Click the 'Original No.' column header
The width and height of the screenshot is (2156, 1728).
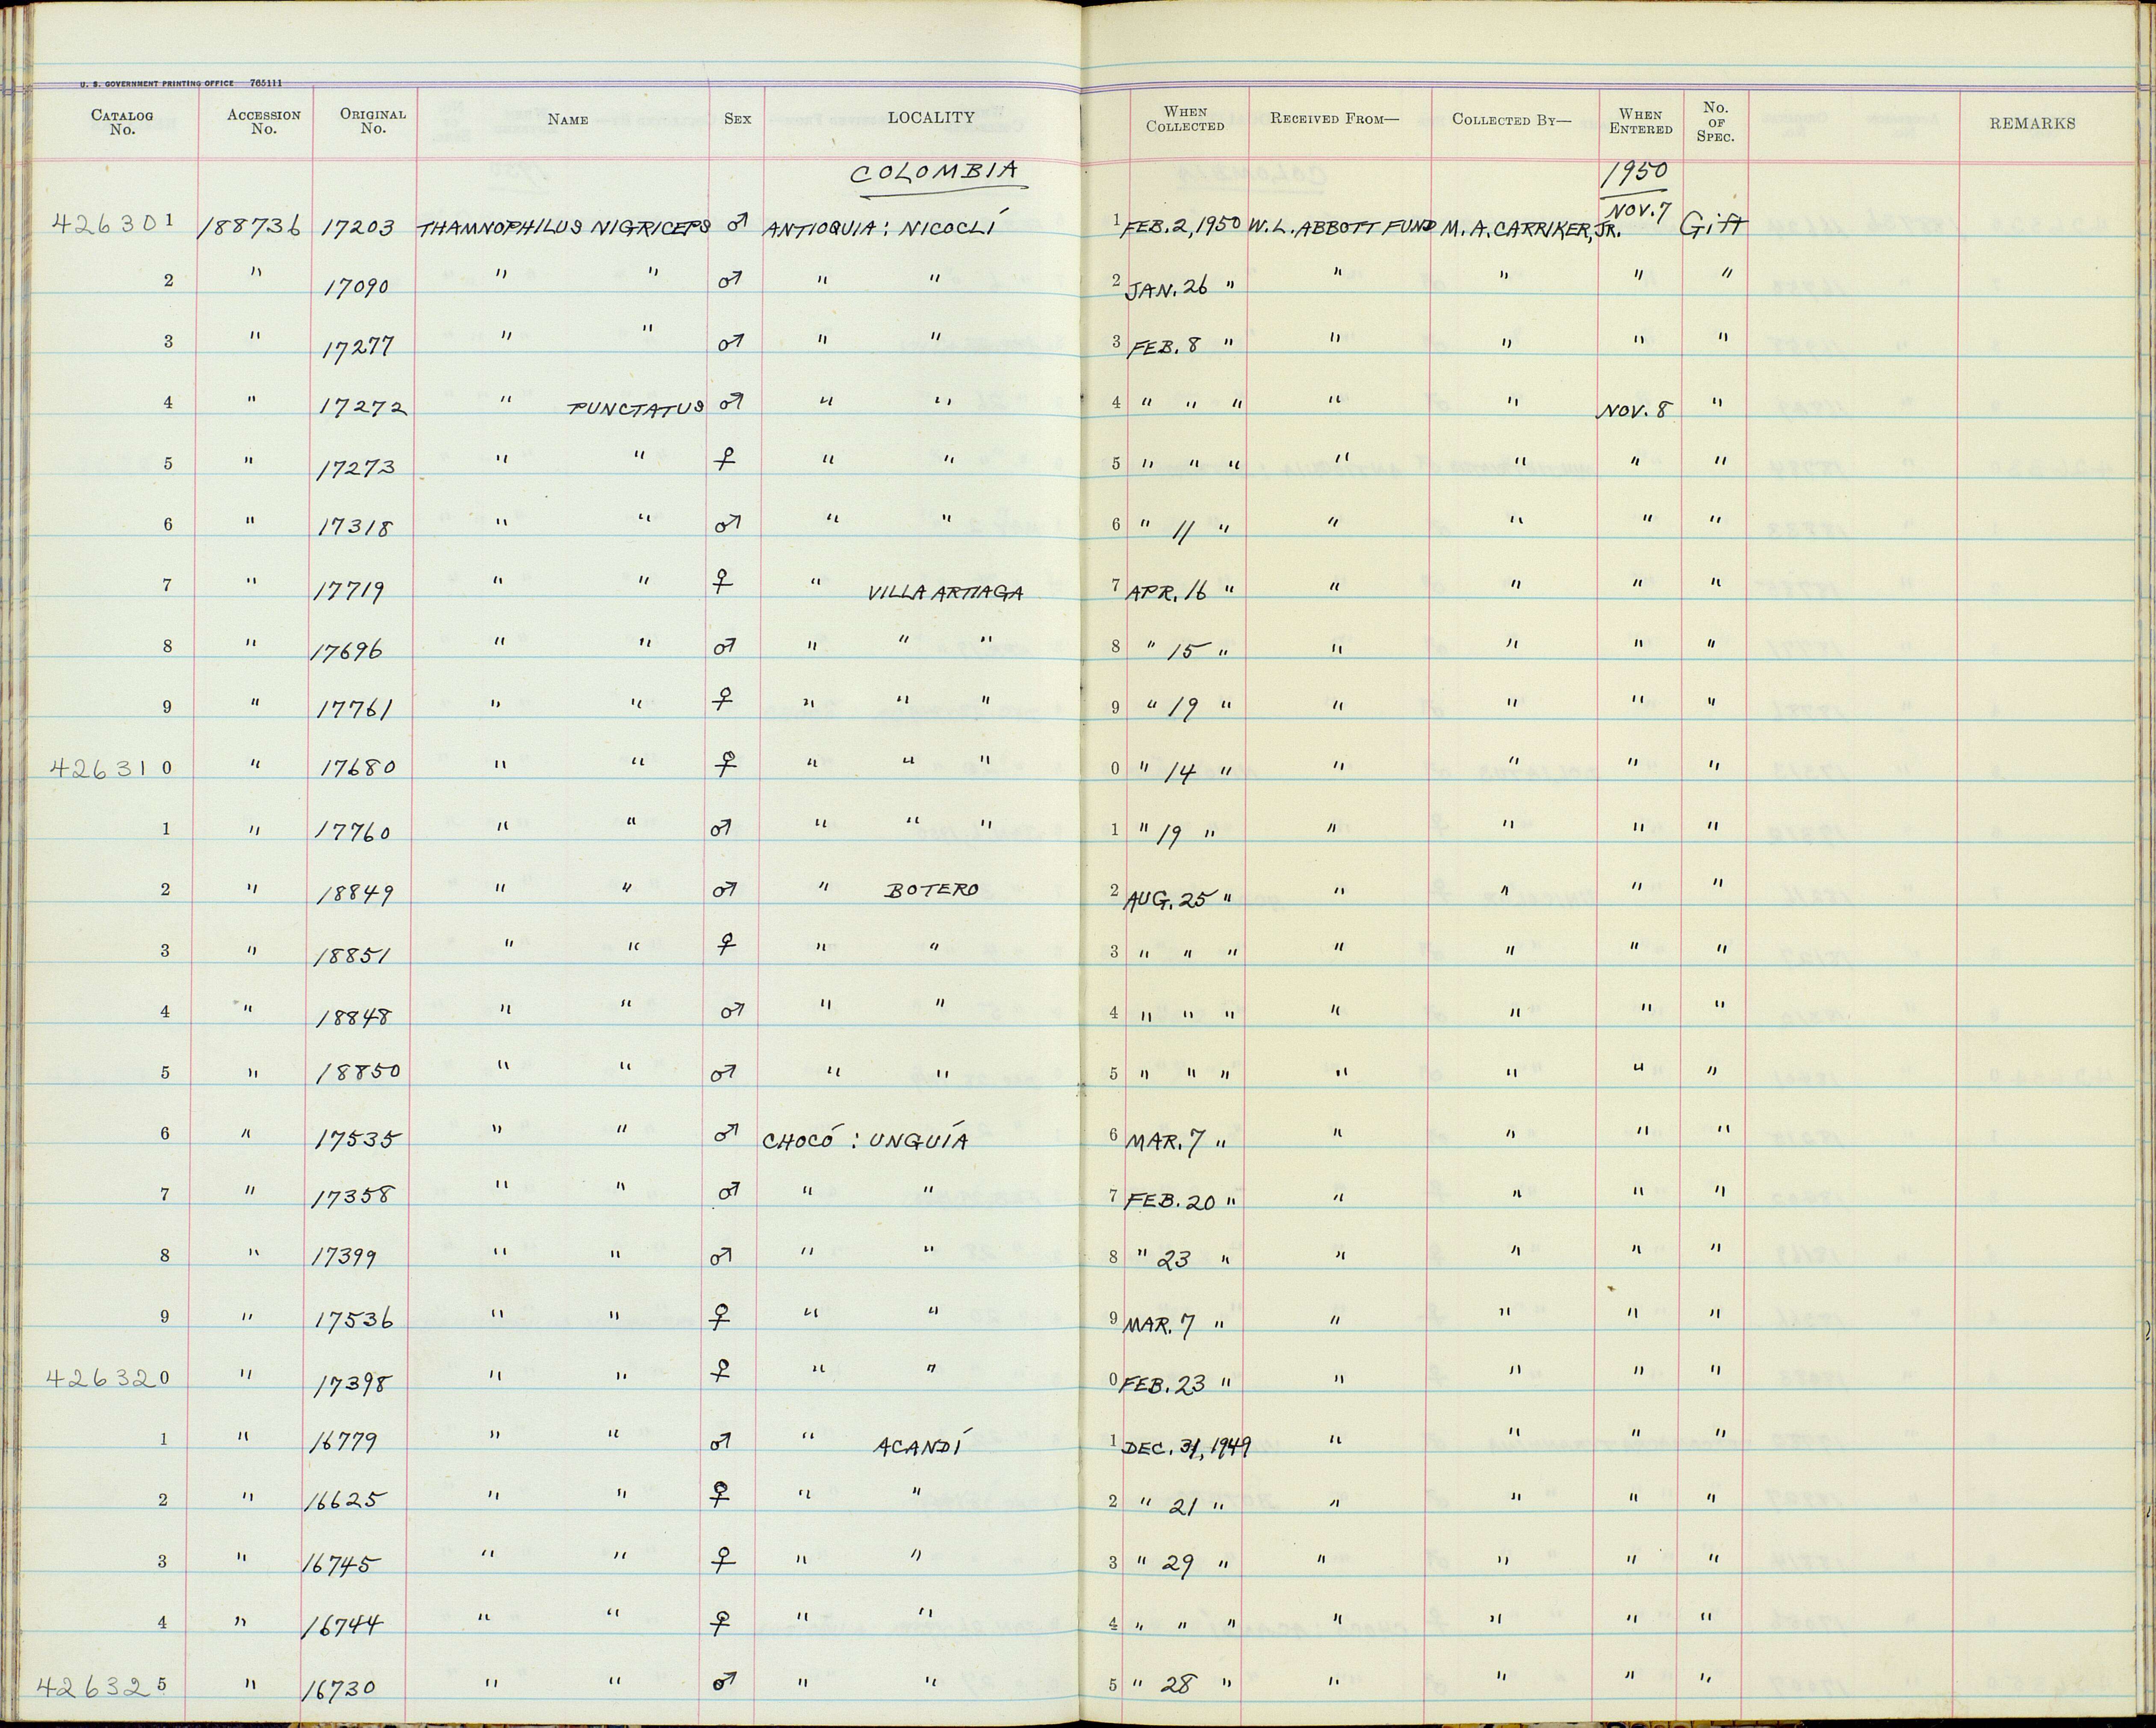(373, 121)
